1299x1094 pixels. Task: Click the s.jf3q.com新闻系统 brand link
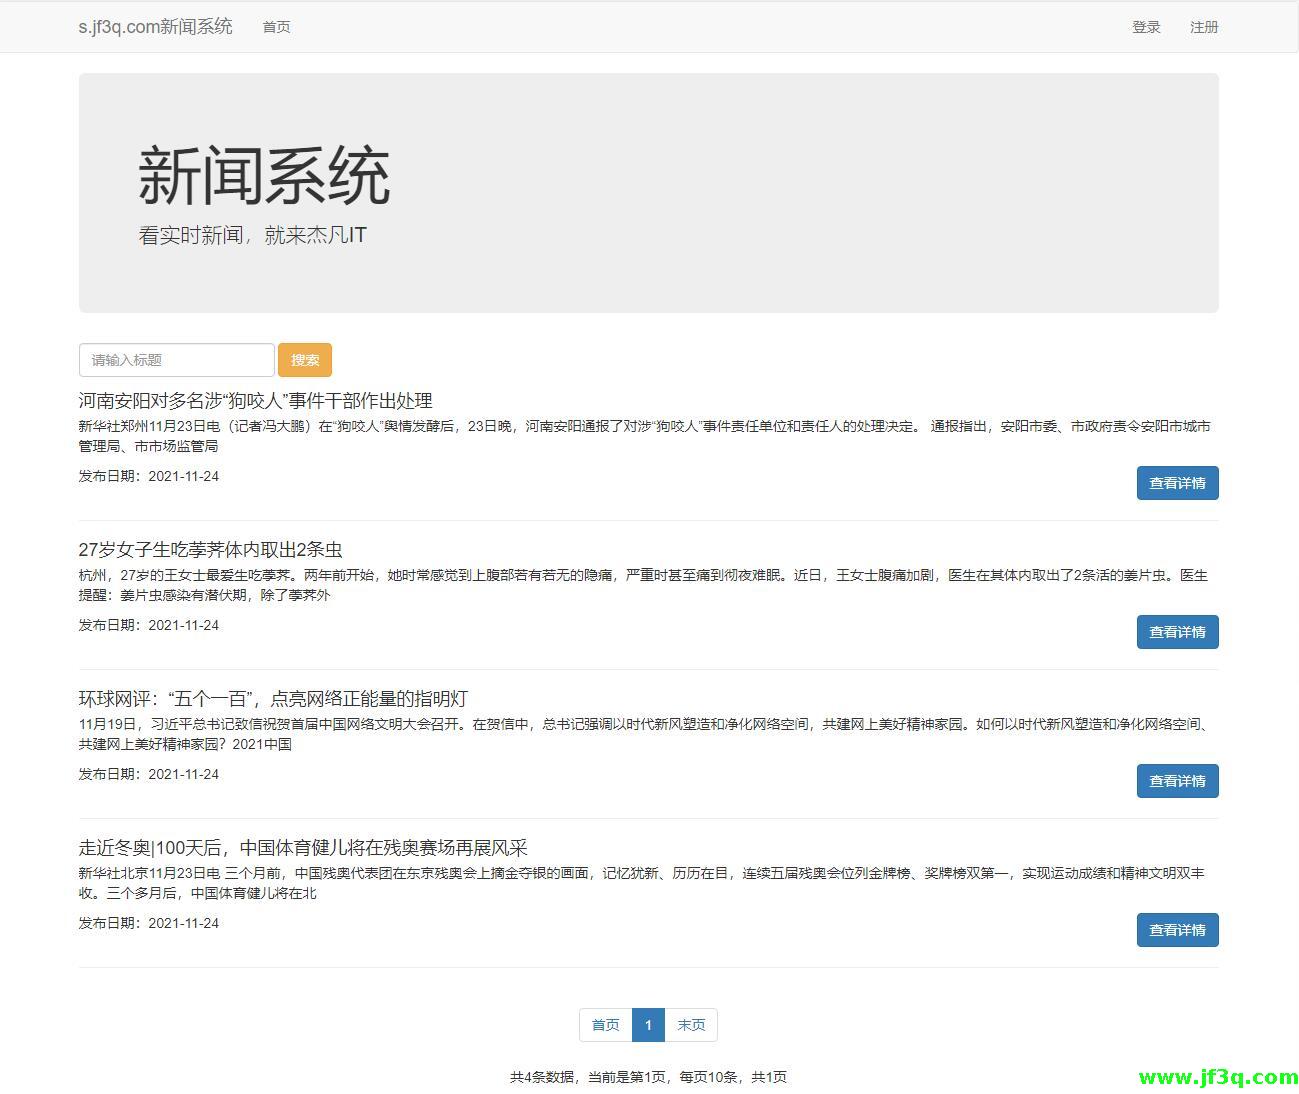pos(155,27)
